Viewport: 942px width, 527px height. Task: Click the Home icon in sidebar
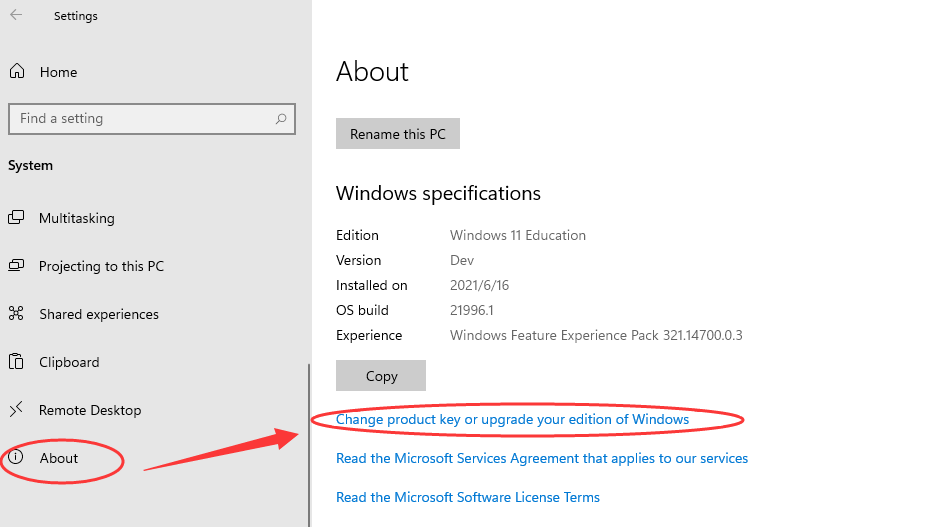(16, 72)
